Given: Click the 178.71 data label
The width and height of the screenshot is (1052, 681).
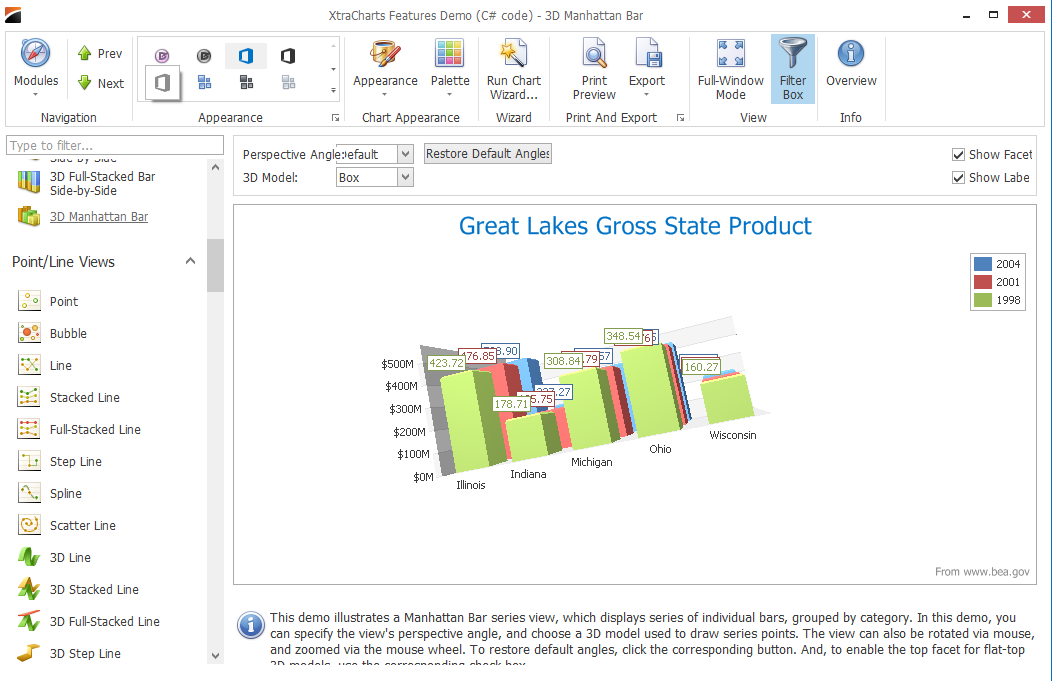Looking at the screenshot, I should pyautogui.click(x=511, y=404).
